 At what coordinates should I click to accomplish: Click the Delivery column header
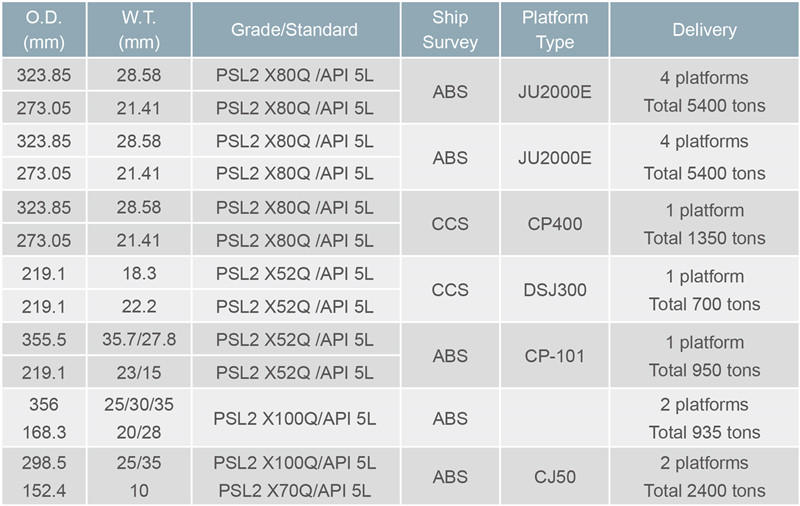[x=704, y=30]
